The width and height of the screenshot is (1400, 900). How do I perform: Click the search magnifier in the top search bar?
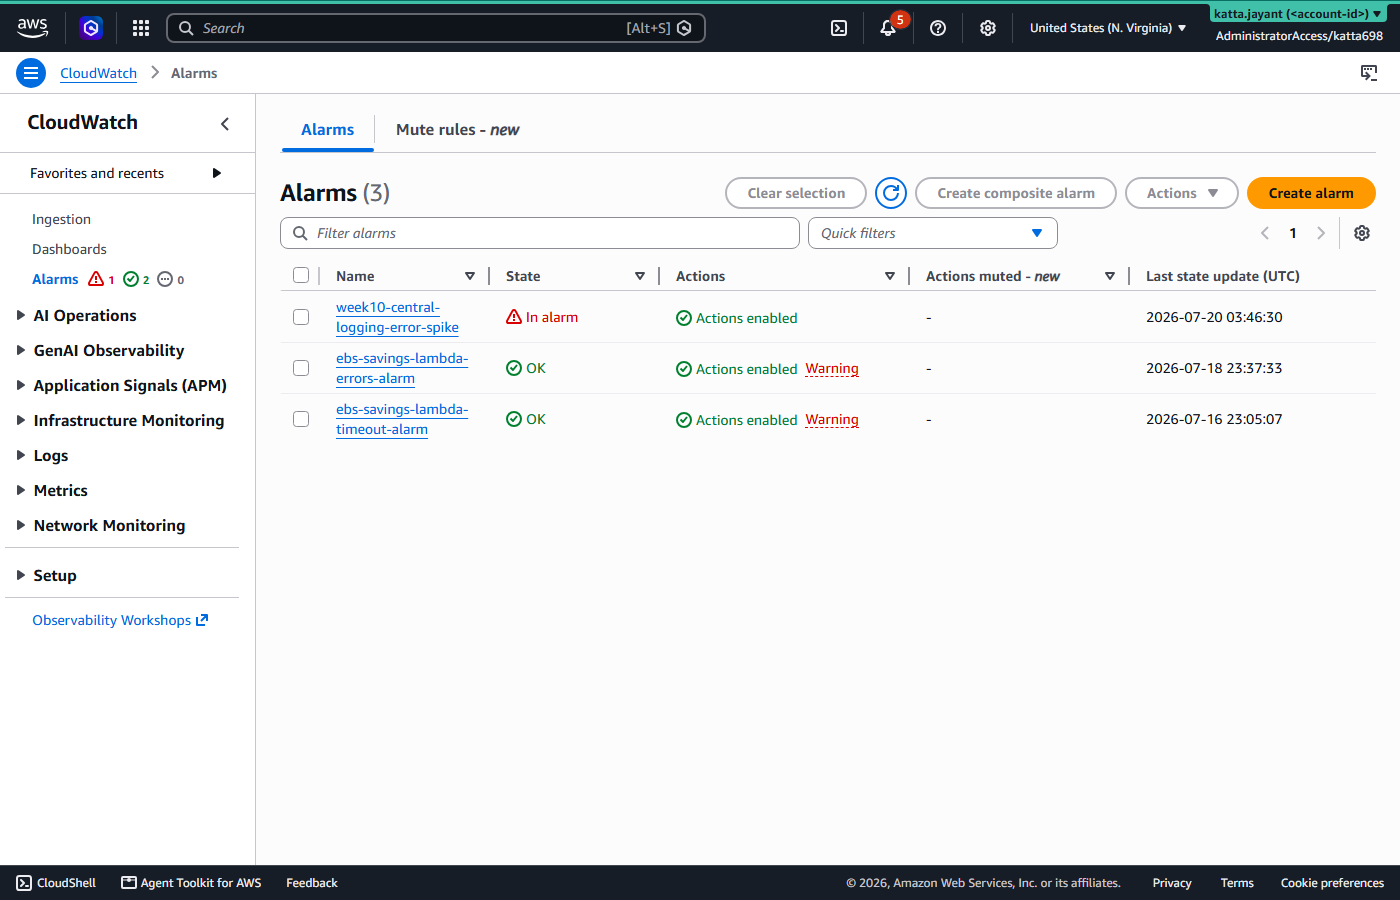coord(186,28)
